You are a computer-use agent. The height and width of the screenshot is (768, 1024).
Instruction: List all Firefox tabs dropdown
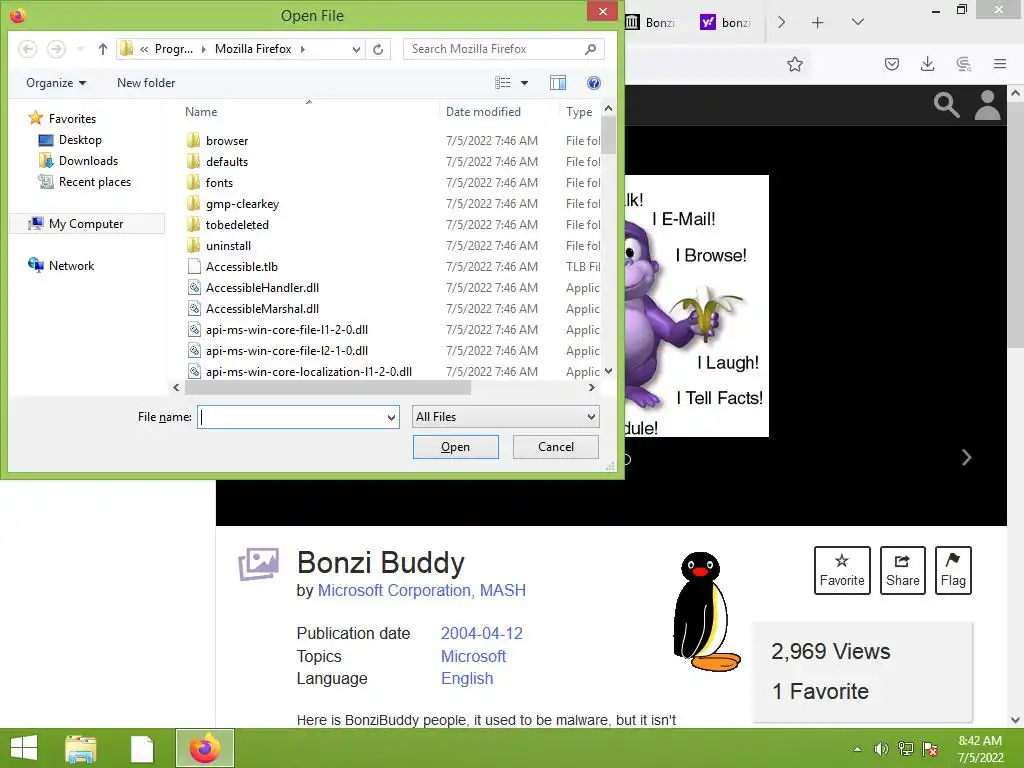coord(857,22)
